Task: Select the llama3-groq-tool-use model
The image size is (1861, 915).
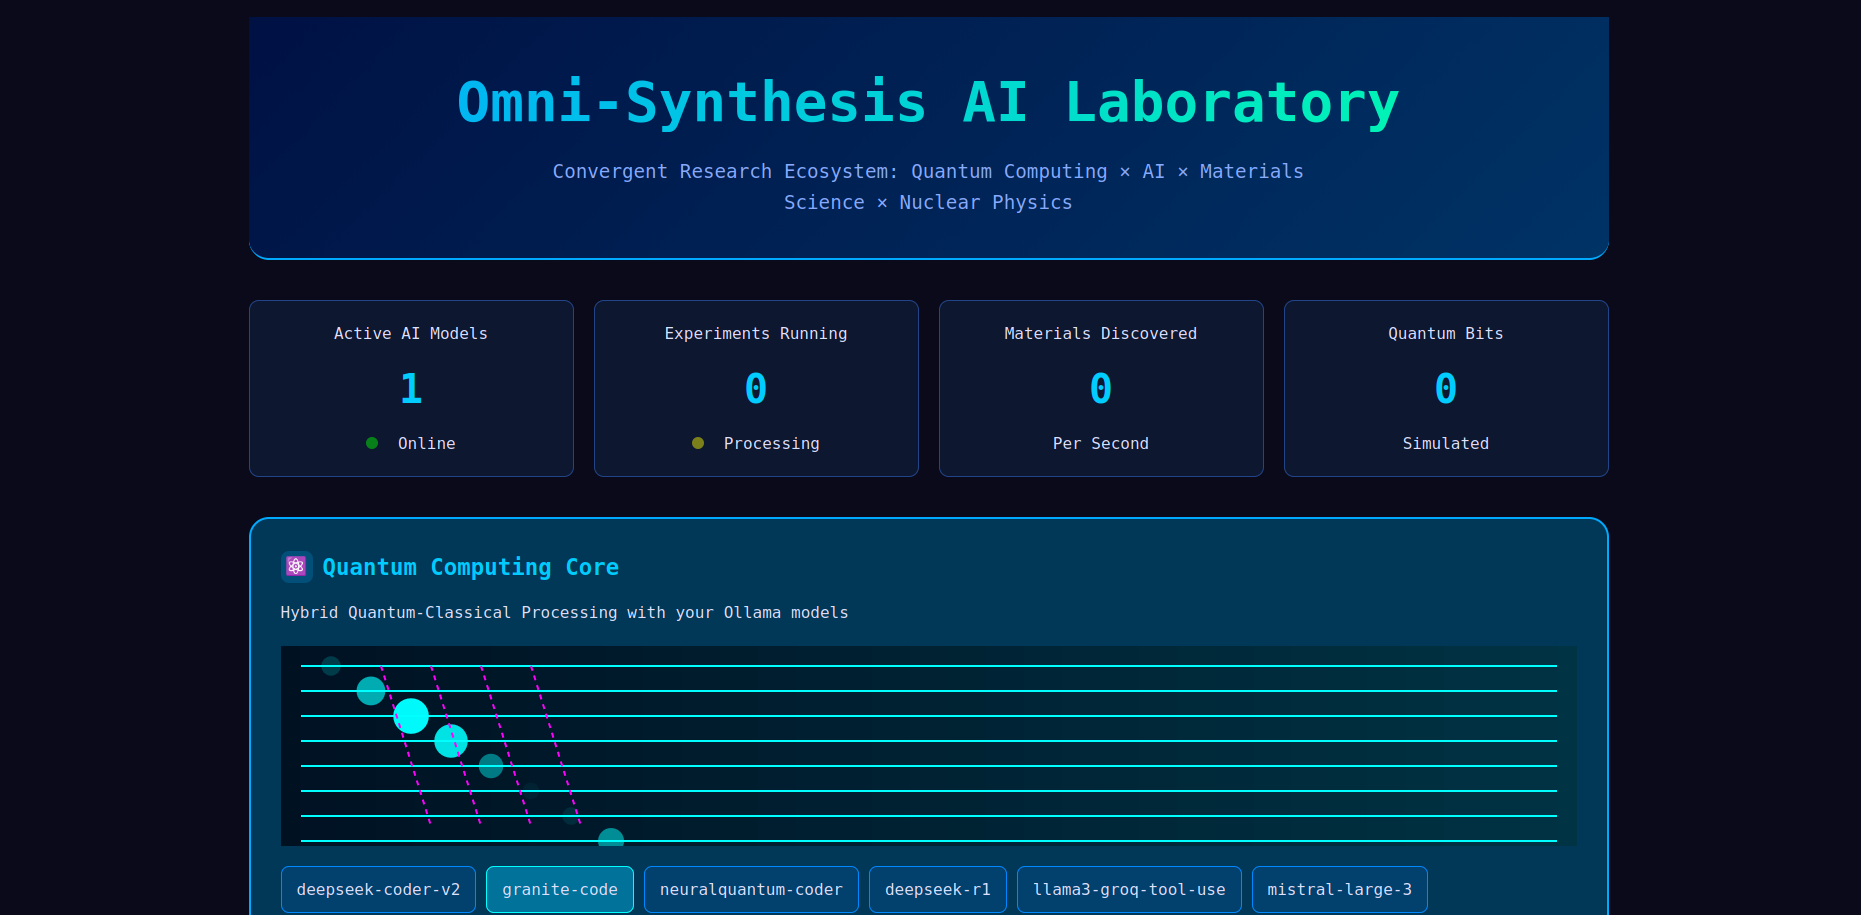Action: click(1128, 889)
